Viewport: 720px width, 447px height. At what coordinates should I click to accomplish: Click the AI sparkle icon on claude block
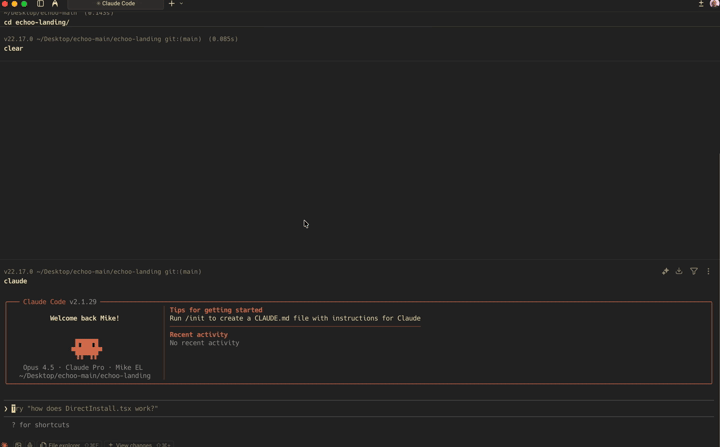[665, 272]
